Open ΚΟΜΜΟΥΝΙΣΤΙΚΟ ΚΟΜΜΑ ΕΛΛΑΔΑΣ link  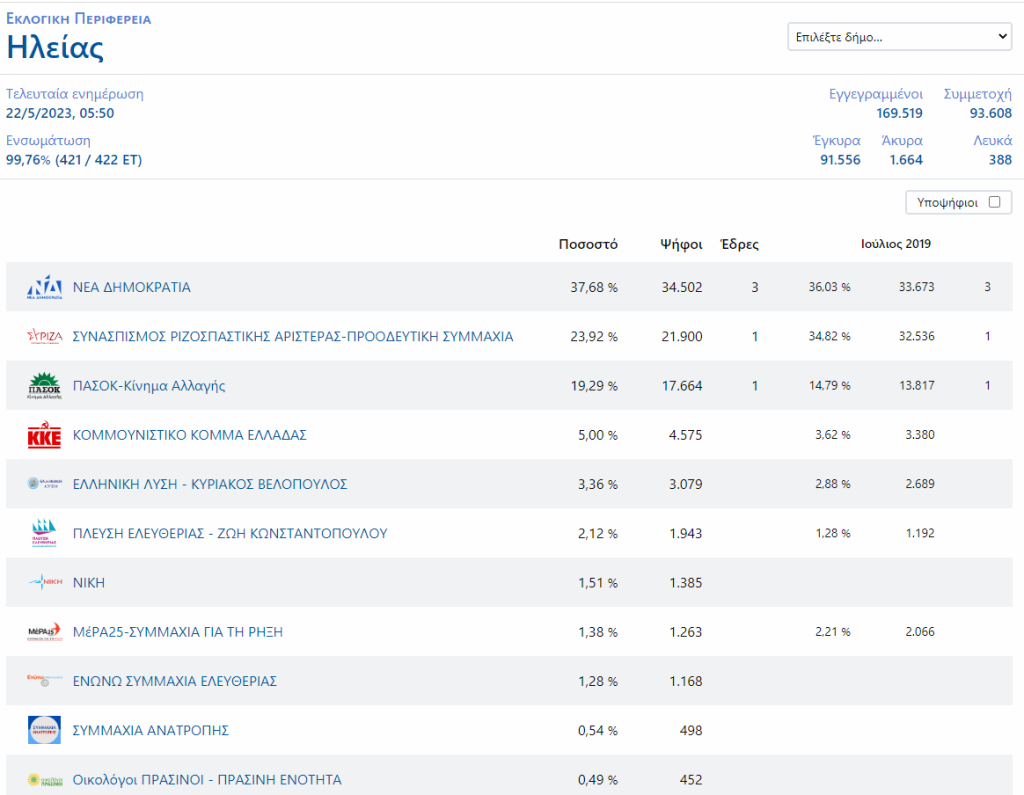click(189, 436)
